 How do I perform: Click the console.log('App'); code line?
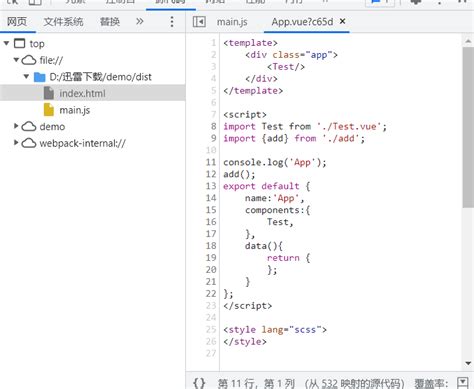275,162
